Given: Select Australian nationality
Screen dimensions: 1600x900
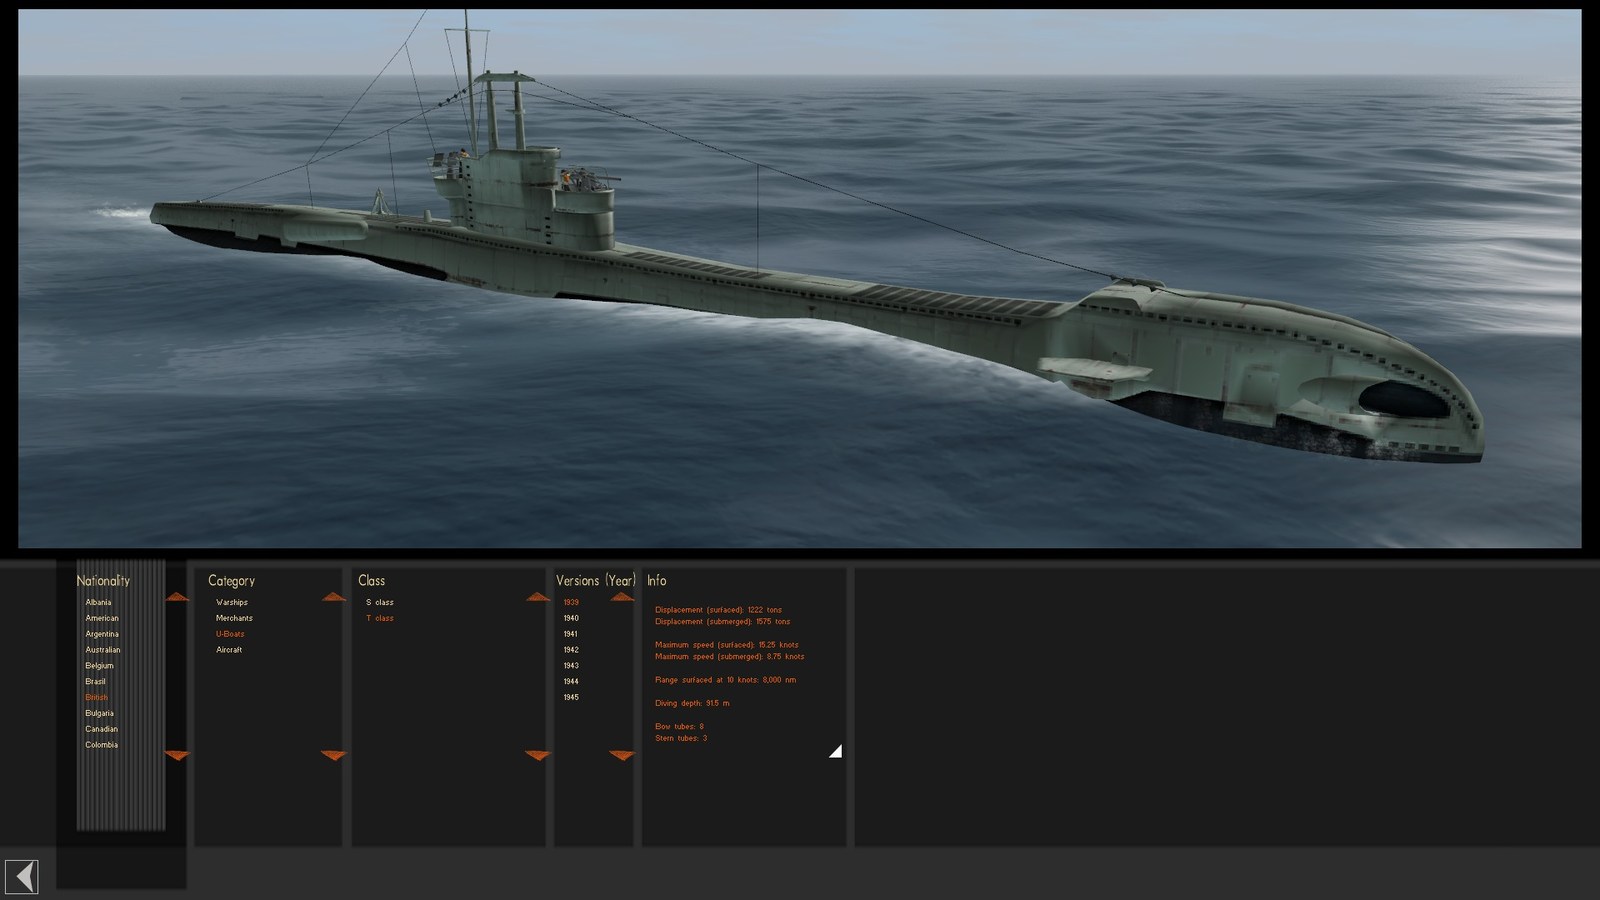Looking at the screenshot, I should click(103, 650).
